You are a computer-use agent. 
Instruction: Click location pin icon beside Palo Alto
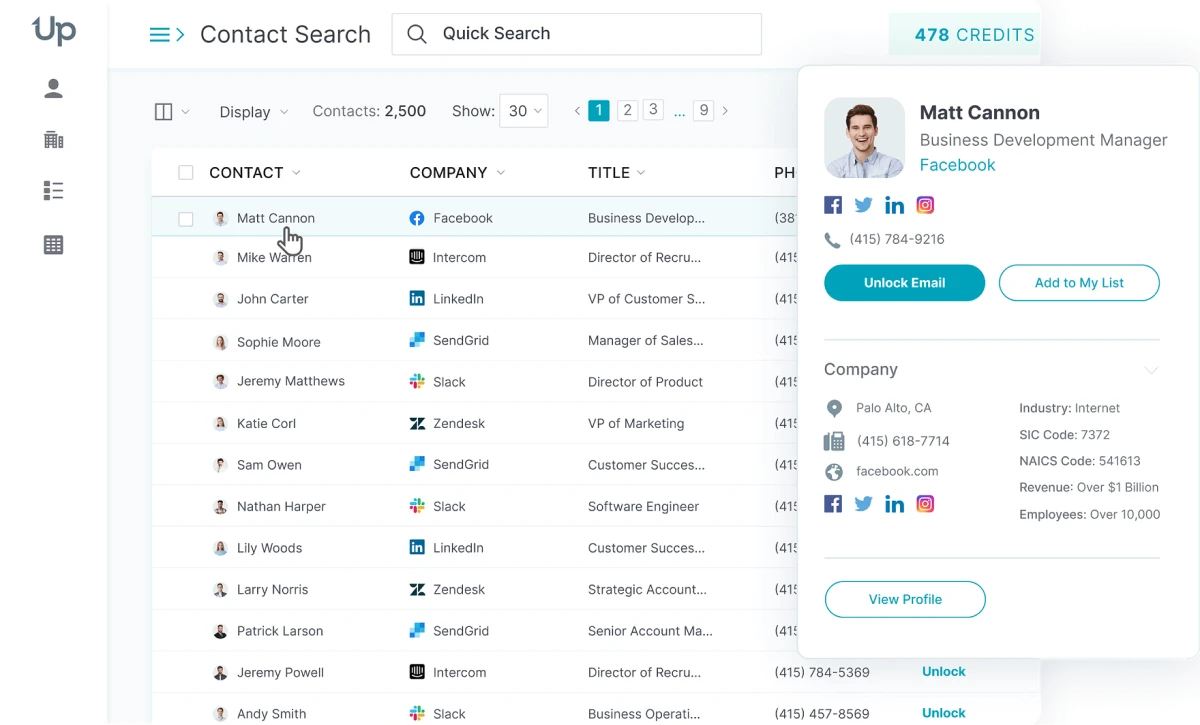(834, 408)
